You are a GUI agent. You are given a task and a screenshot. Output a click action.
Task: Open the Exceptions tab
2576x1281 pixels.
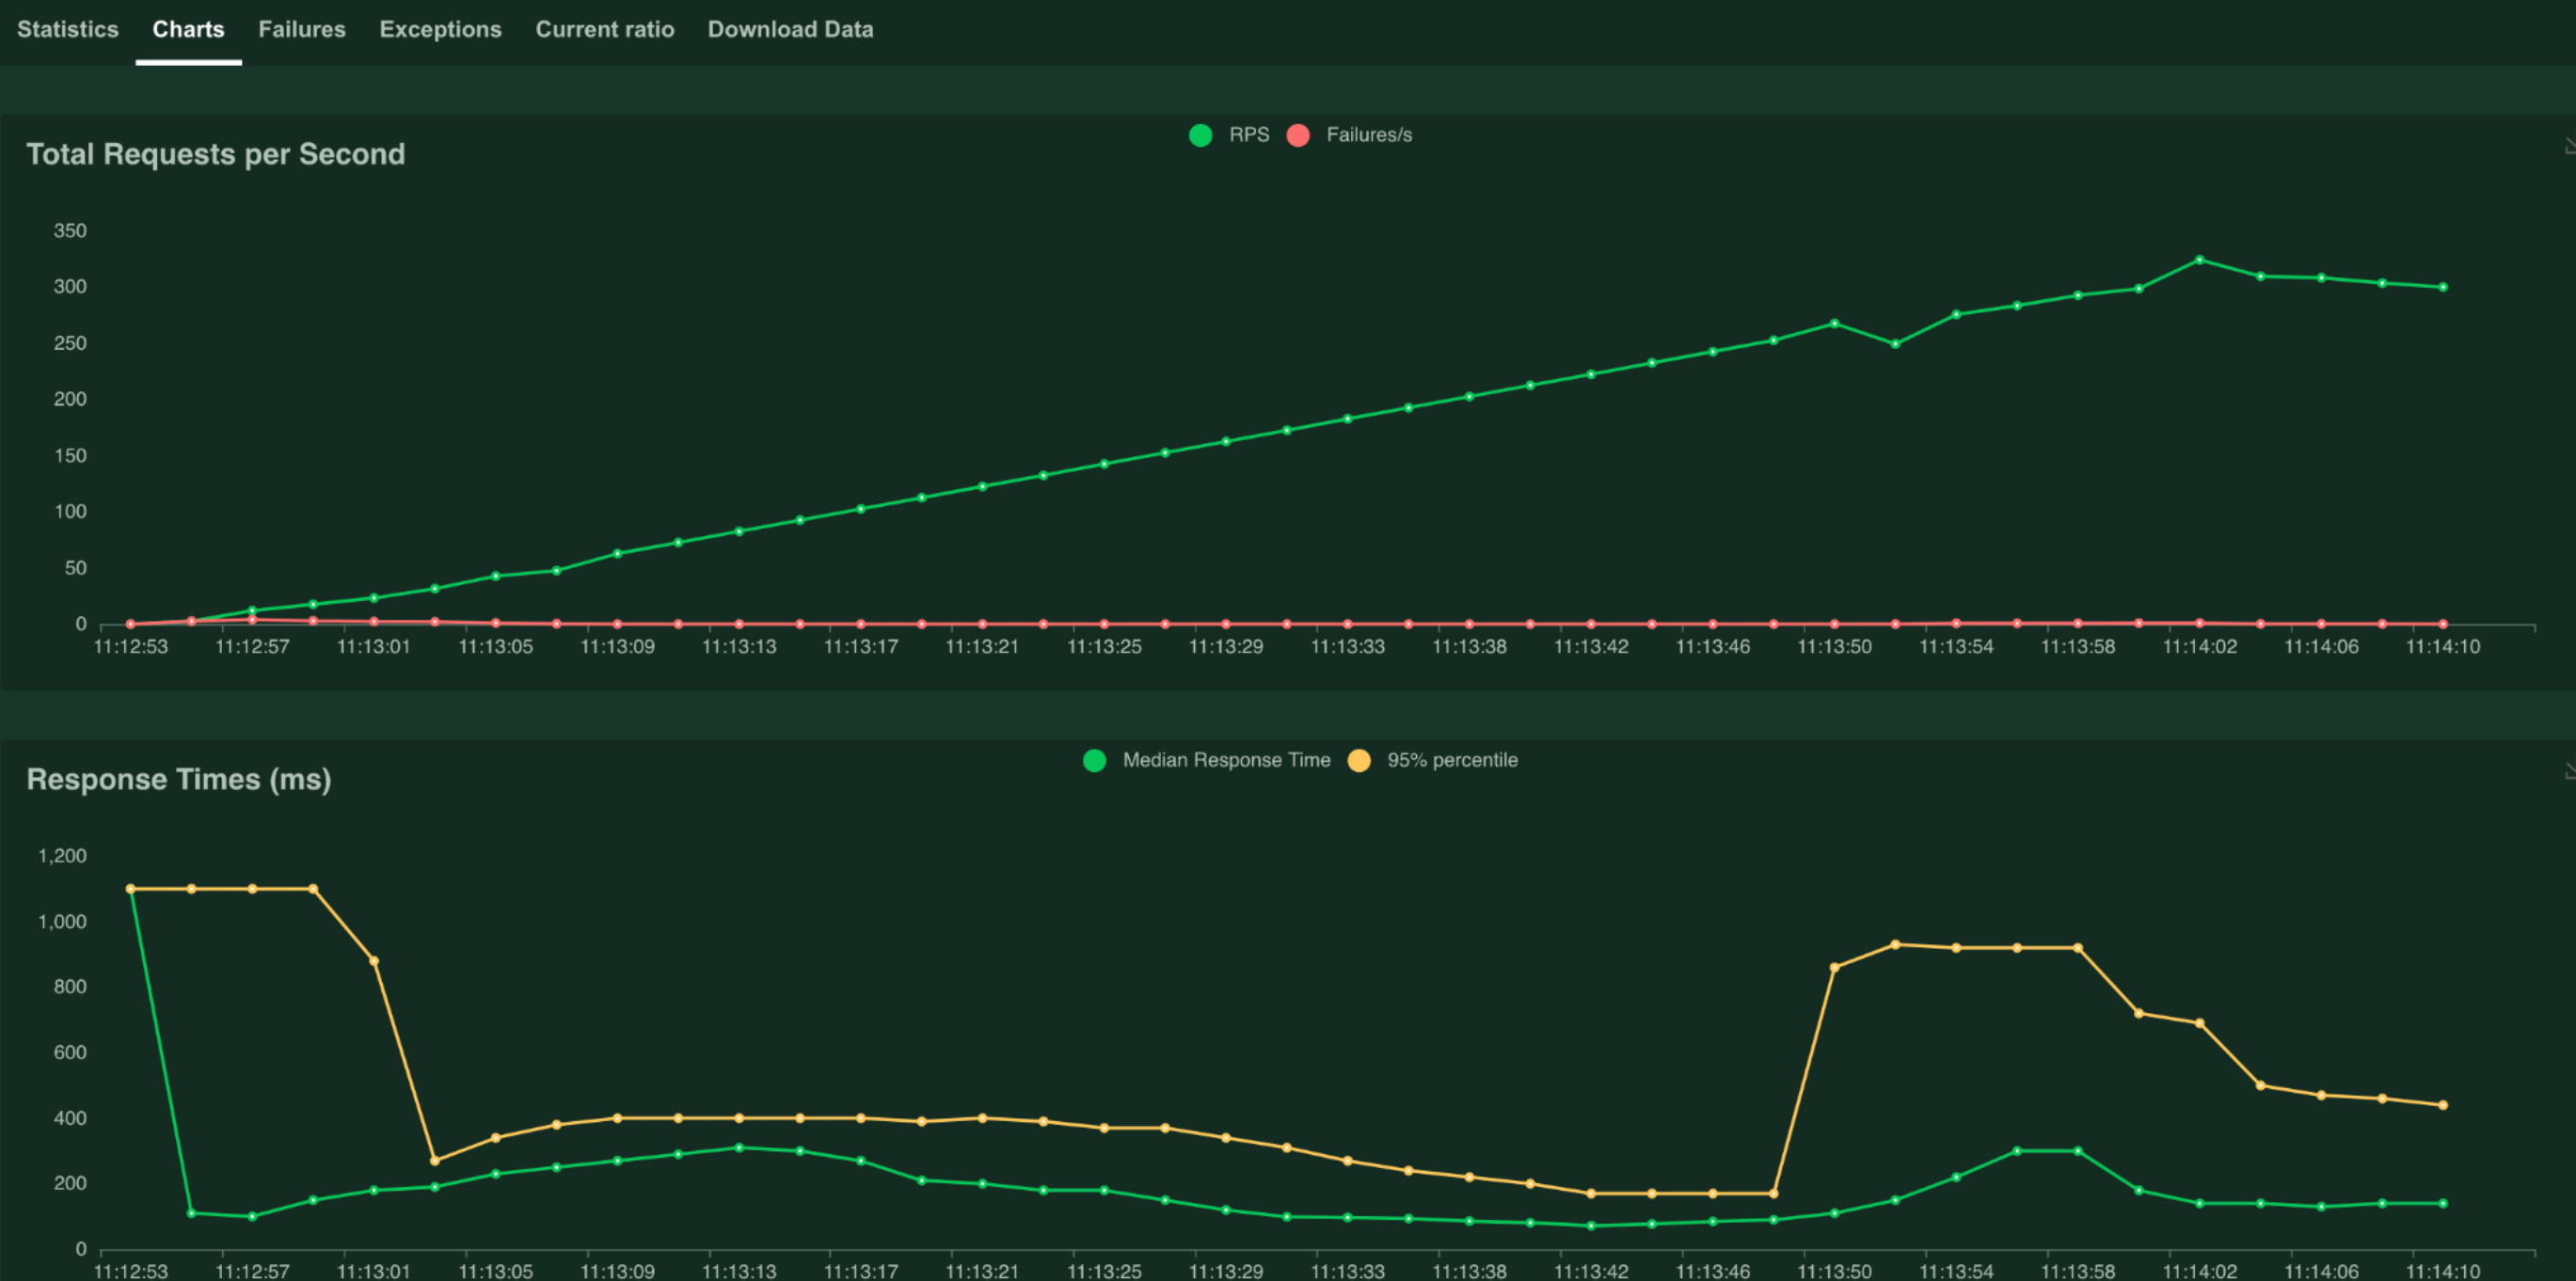tap(440, 30)
